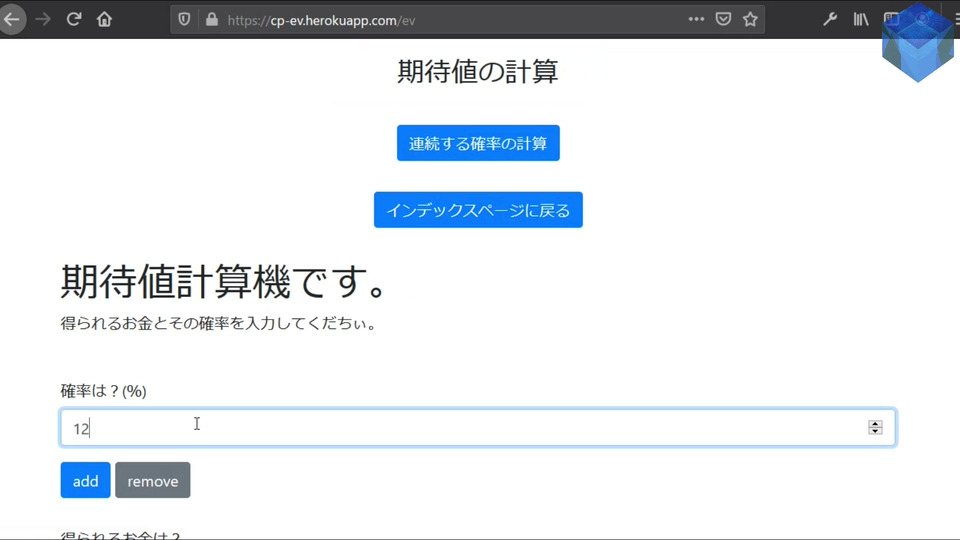The width and height of the screenshot is (960, 540).
Task: Show site security padlock info
Action: point(212,20)
